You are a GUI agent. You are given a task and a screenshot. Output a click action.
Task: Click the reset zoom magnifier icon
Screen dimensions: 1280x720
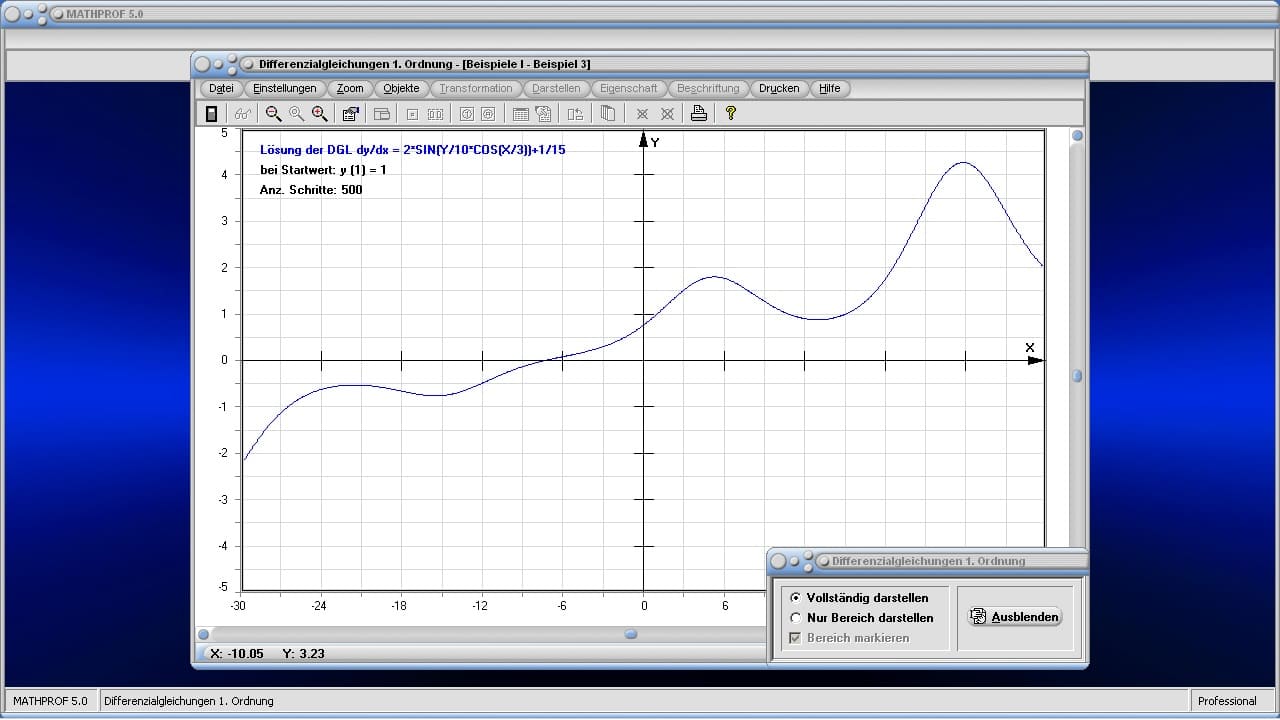296,114
